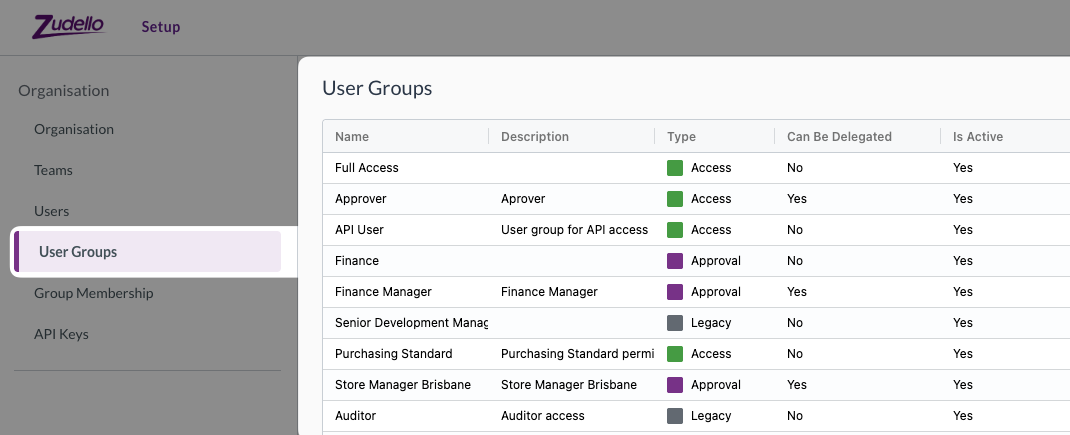The width and height of the screenshot is (1070, 435).
Task: Sort by Can Be Delegated column
Action: (x=839, y=137)
